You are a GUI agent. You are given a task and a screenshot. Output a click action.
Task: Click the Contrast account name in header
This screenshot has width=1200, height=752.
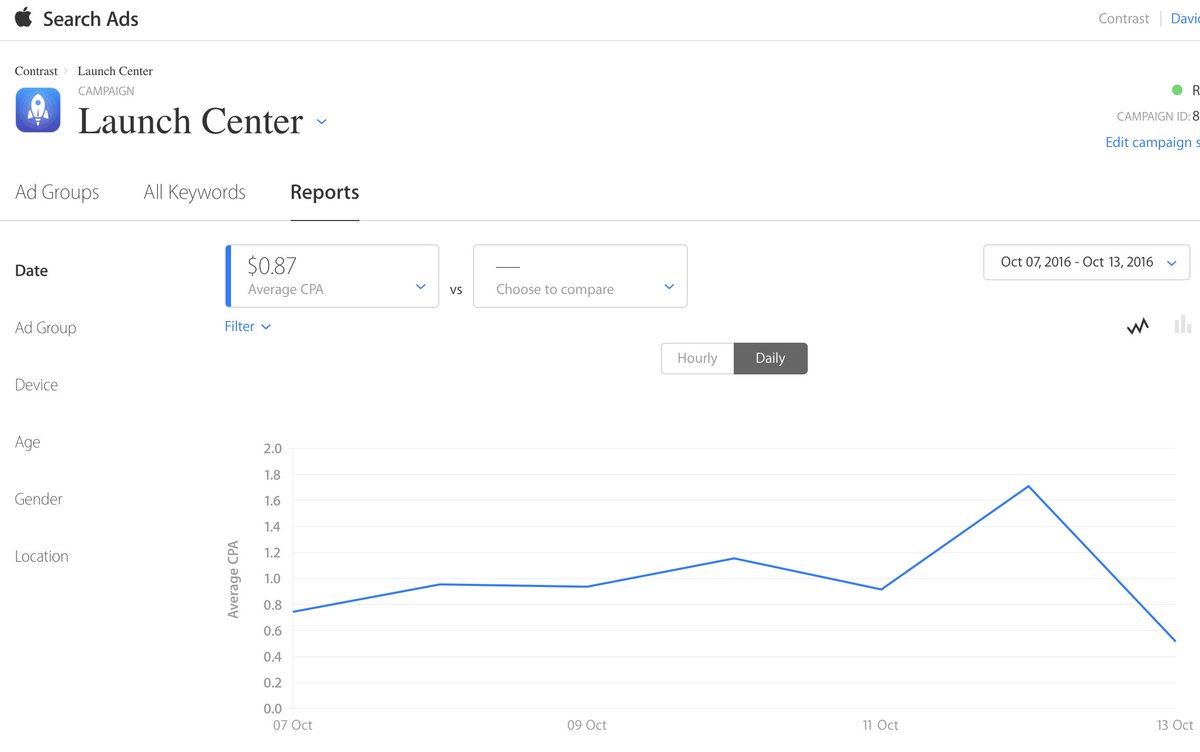pos(1124,18)
